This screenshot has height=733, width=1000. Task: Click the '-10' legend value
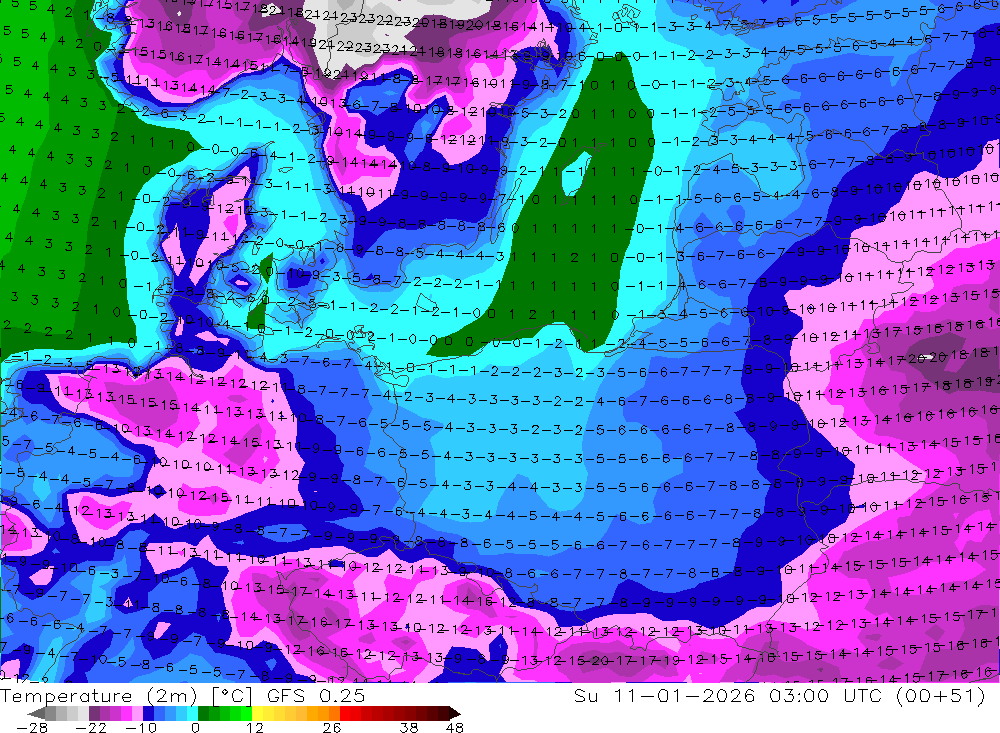click(x=141, y=728)
